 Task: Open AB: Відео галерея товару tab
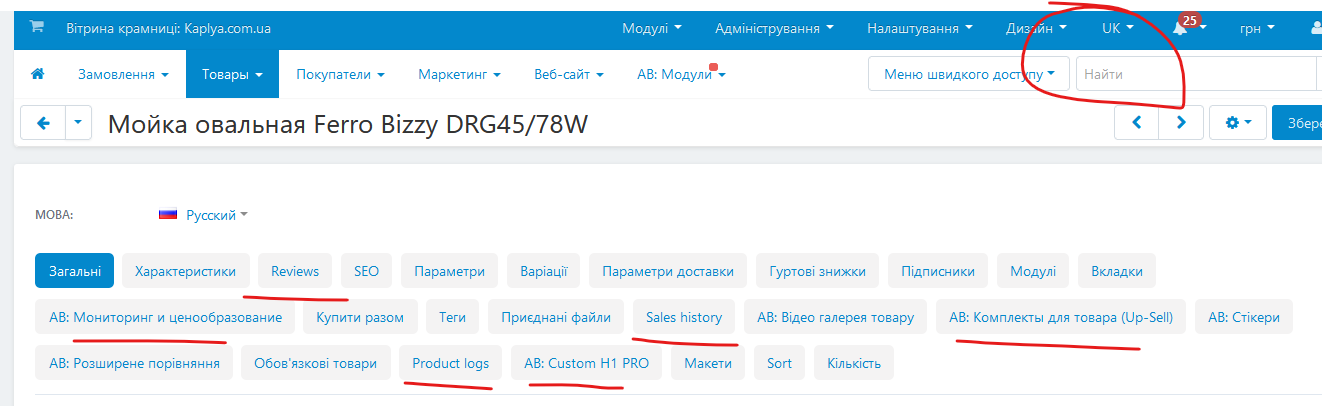coord(835,317)
